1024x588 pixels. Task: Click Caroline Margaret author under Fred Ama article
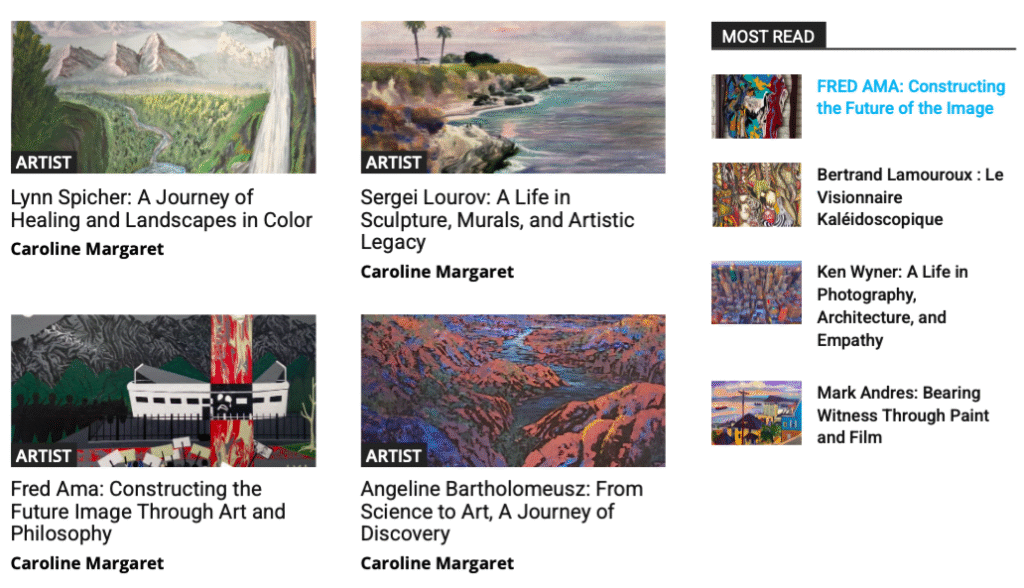[x=87, y=563]
